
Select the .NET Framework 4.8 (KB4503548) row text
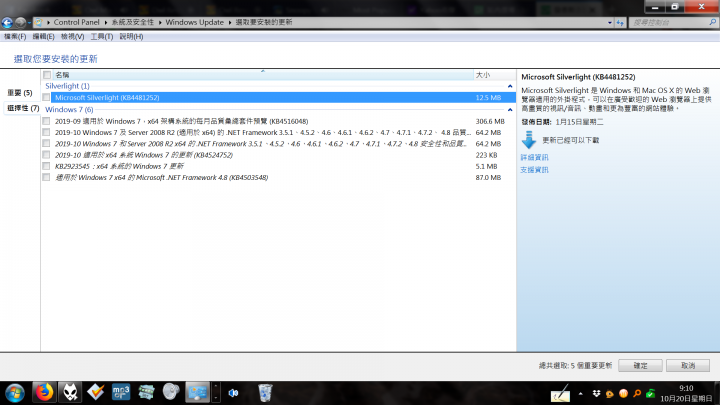click(161, 177)
